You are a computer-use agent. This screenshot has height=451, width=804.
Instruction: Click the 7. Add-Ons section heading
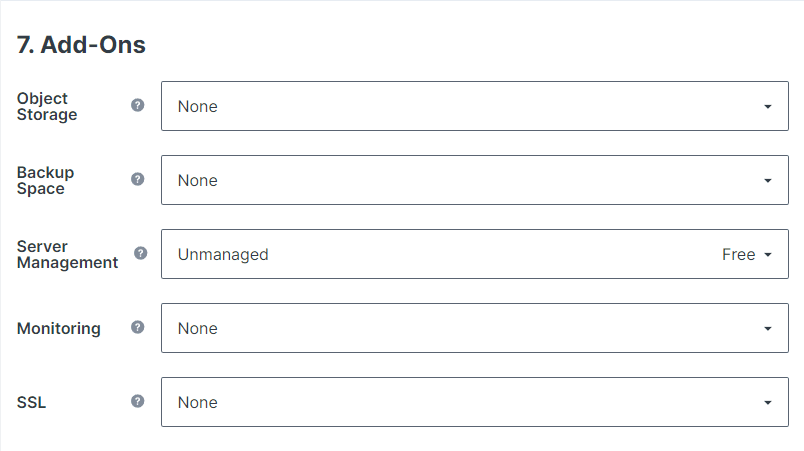click(x=81, y=45)
